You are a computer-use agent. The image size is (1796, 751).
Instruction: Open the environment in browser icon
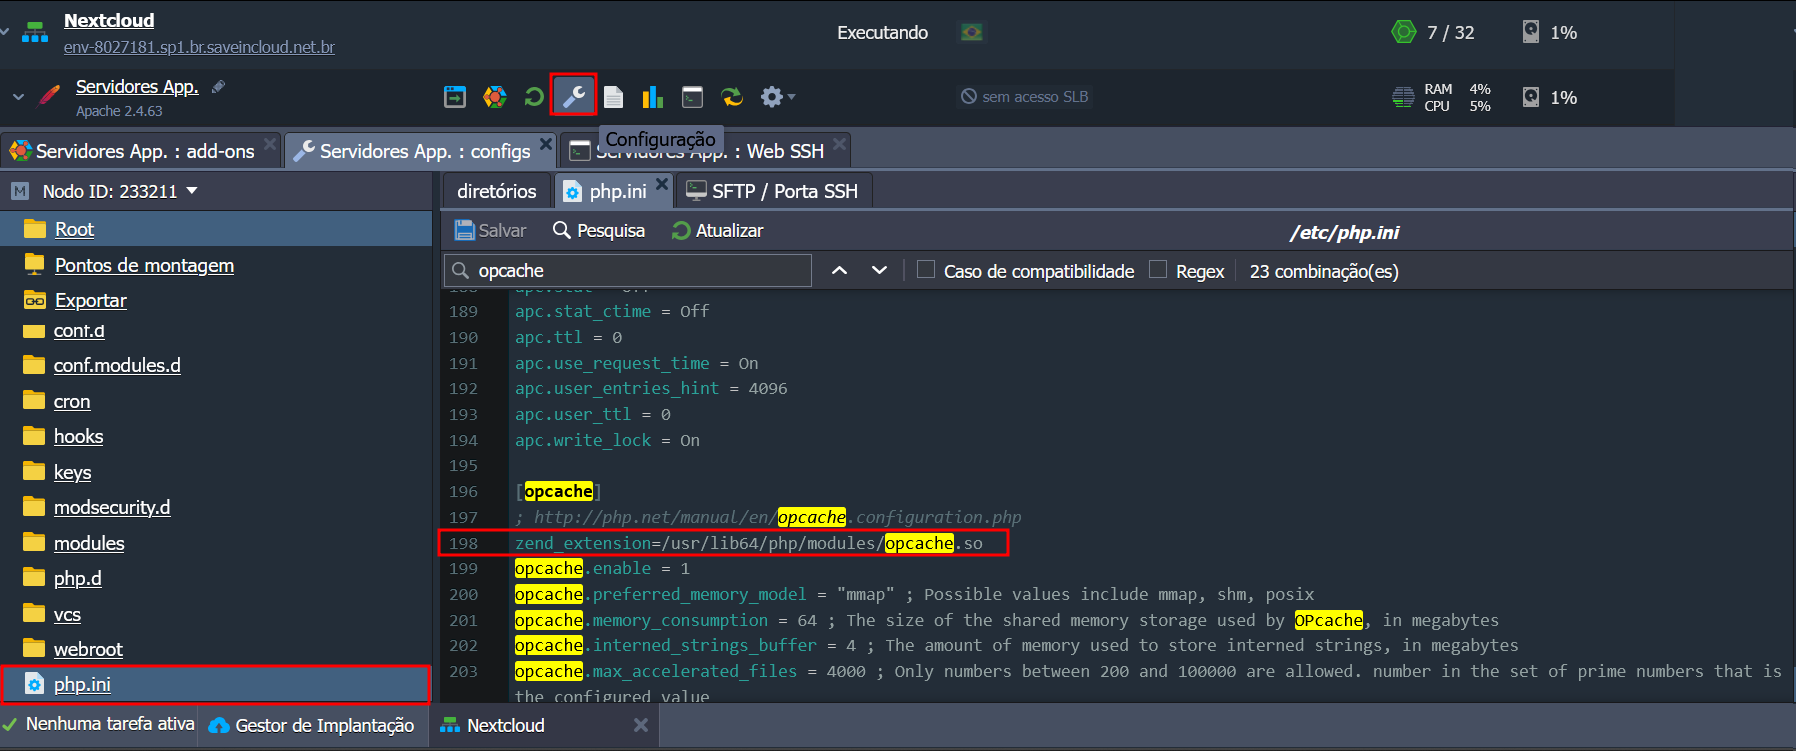click(455, 97)
